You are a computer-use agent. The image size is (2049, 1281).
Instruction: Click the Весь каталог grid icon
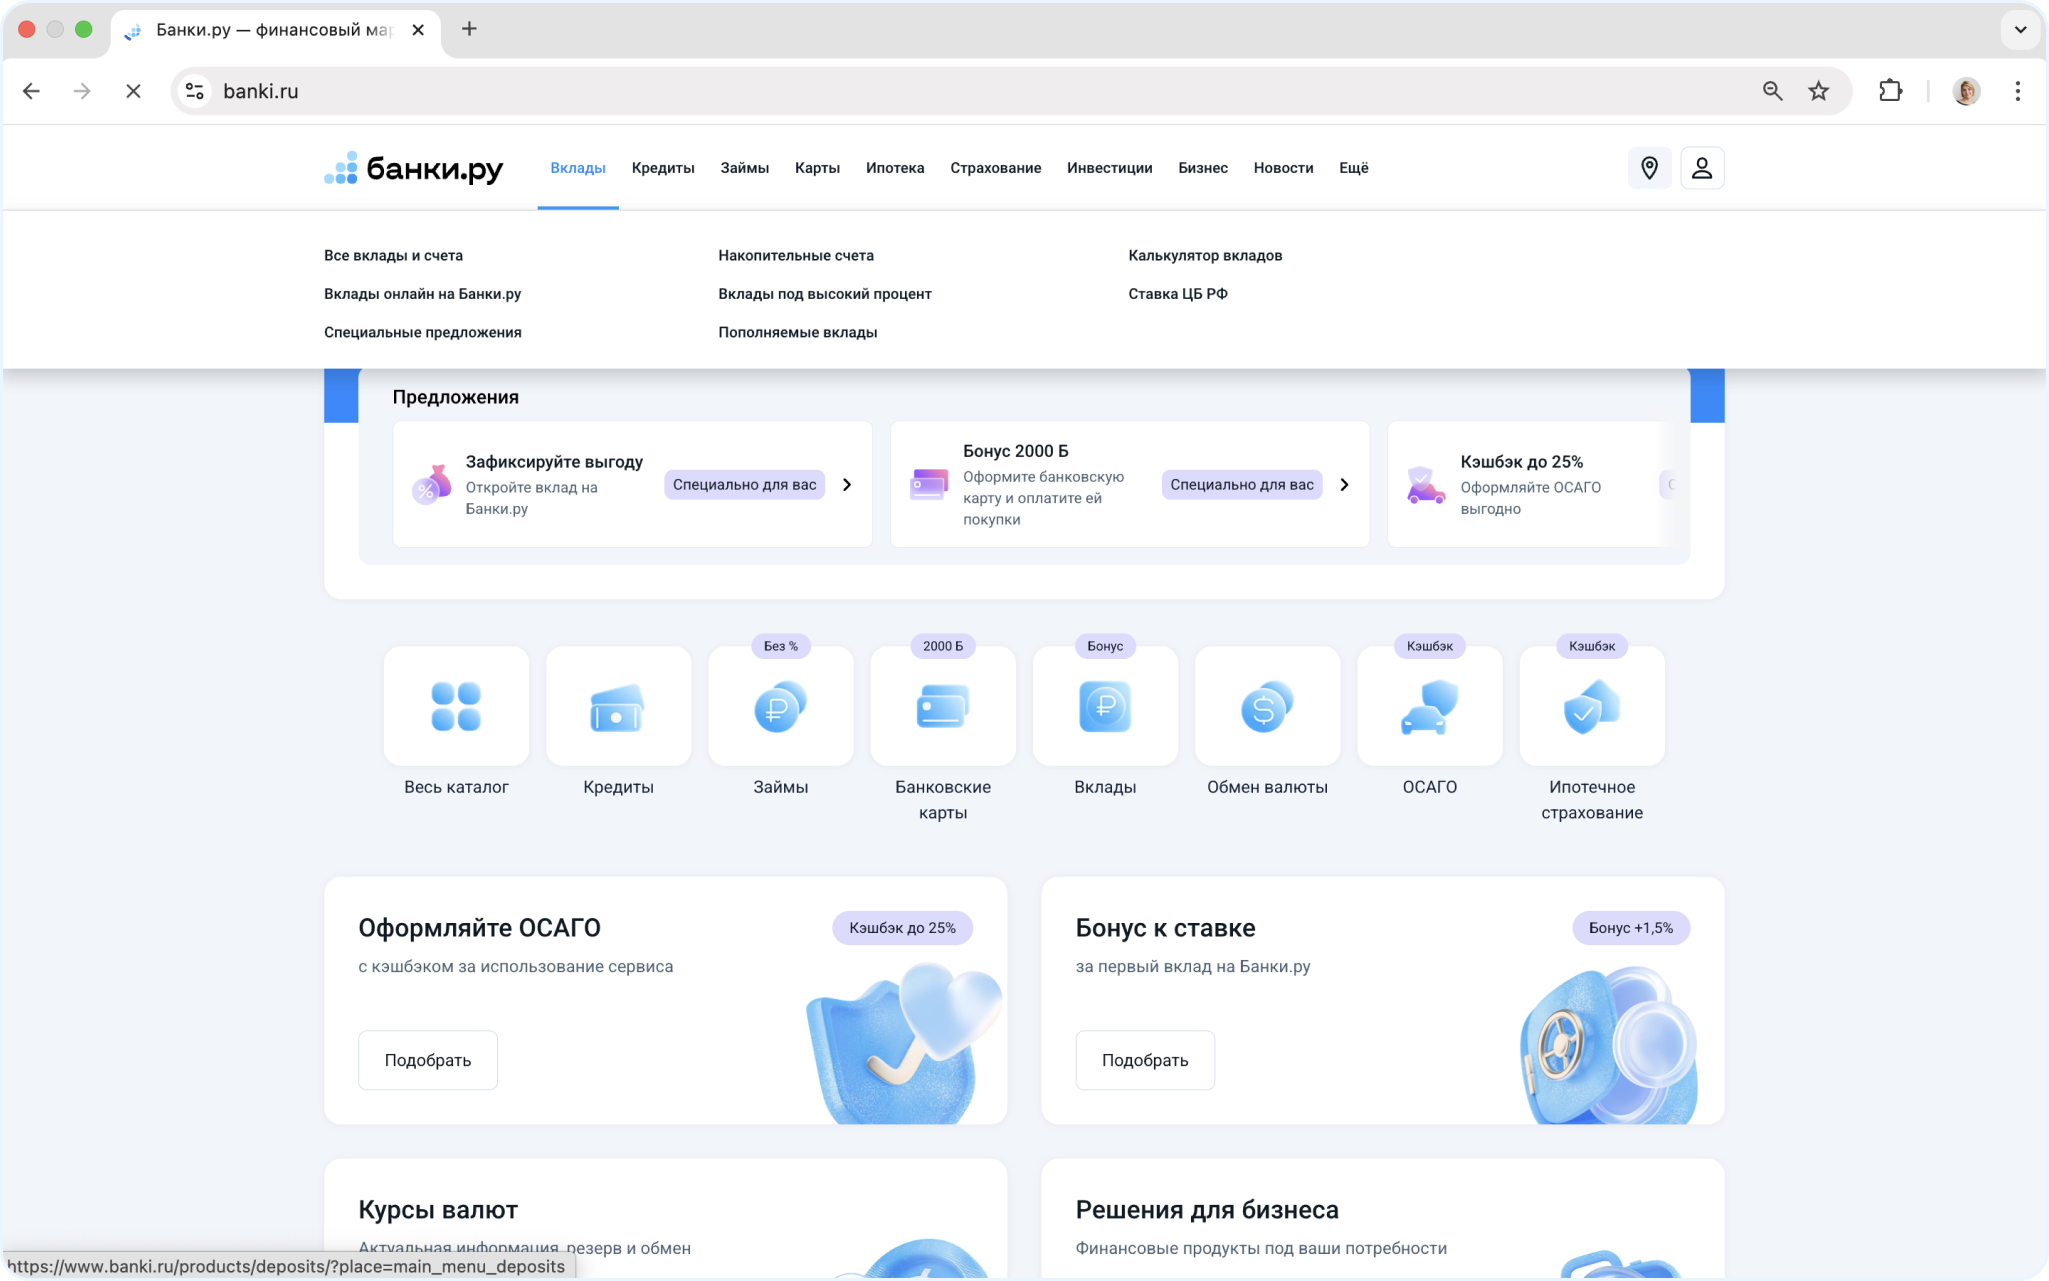coord(456,706)
